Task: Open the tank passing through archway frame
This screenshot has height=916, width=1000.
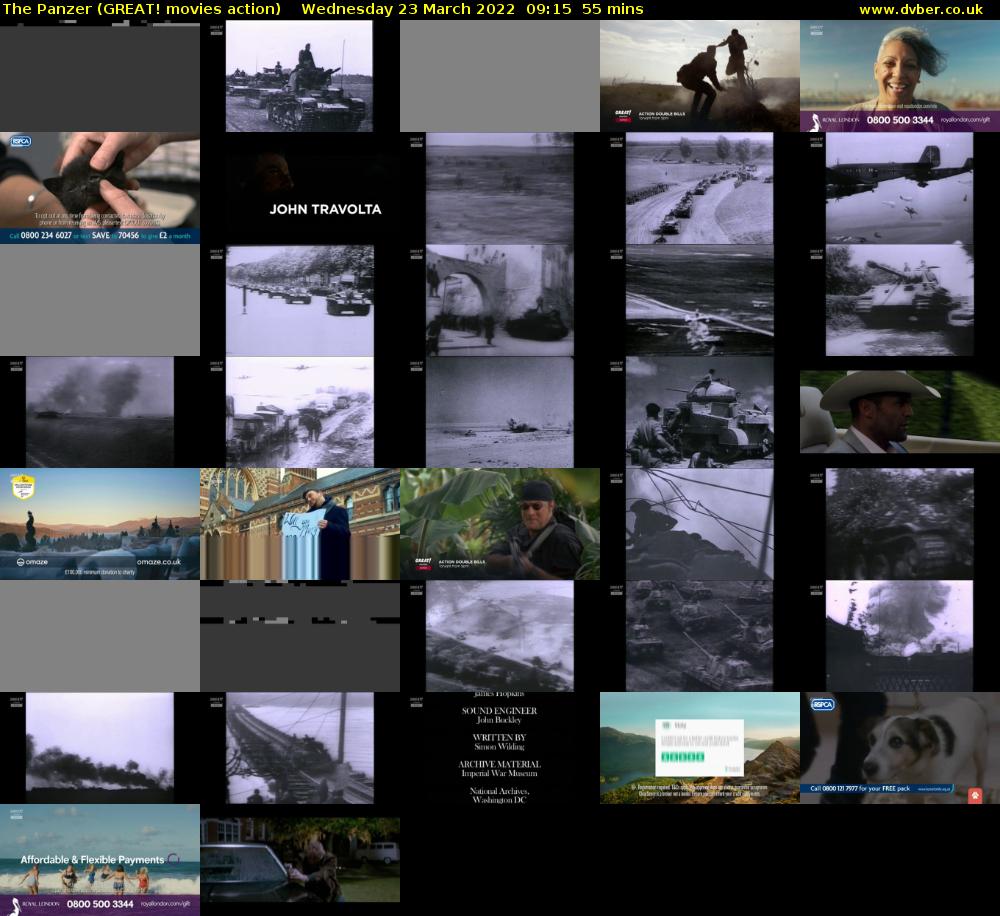Action: pyautogui.click(x=500, y=300)
